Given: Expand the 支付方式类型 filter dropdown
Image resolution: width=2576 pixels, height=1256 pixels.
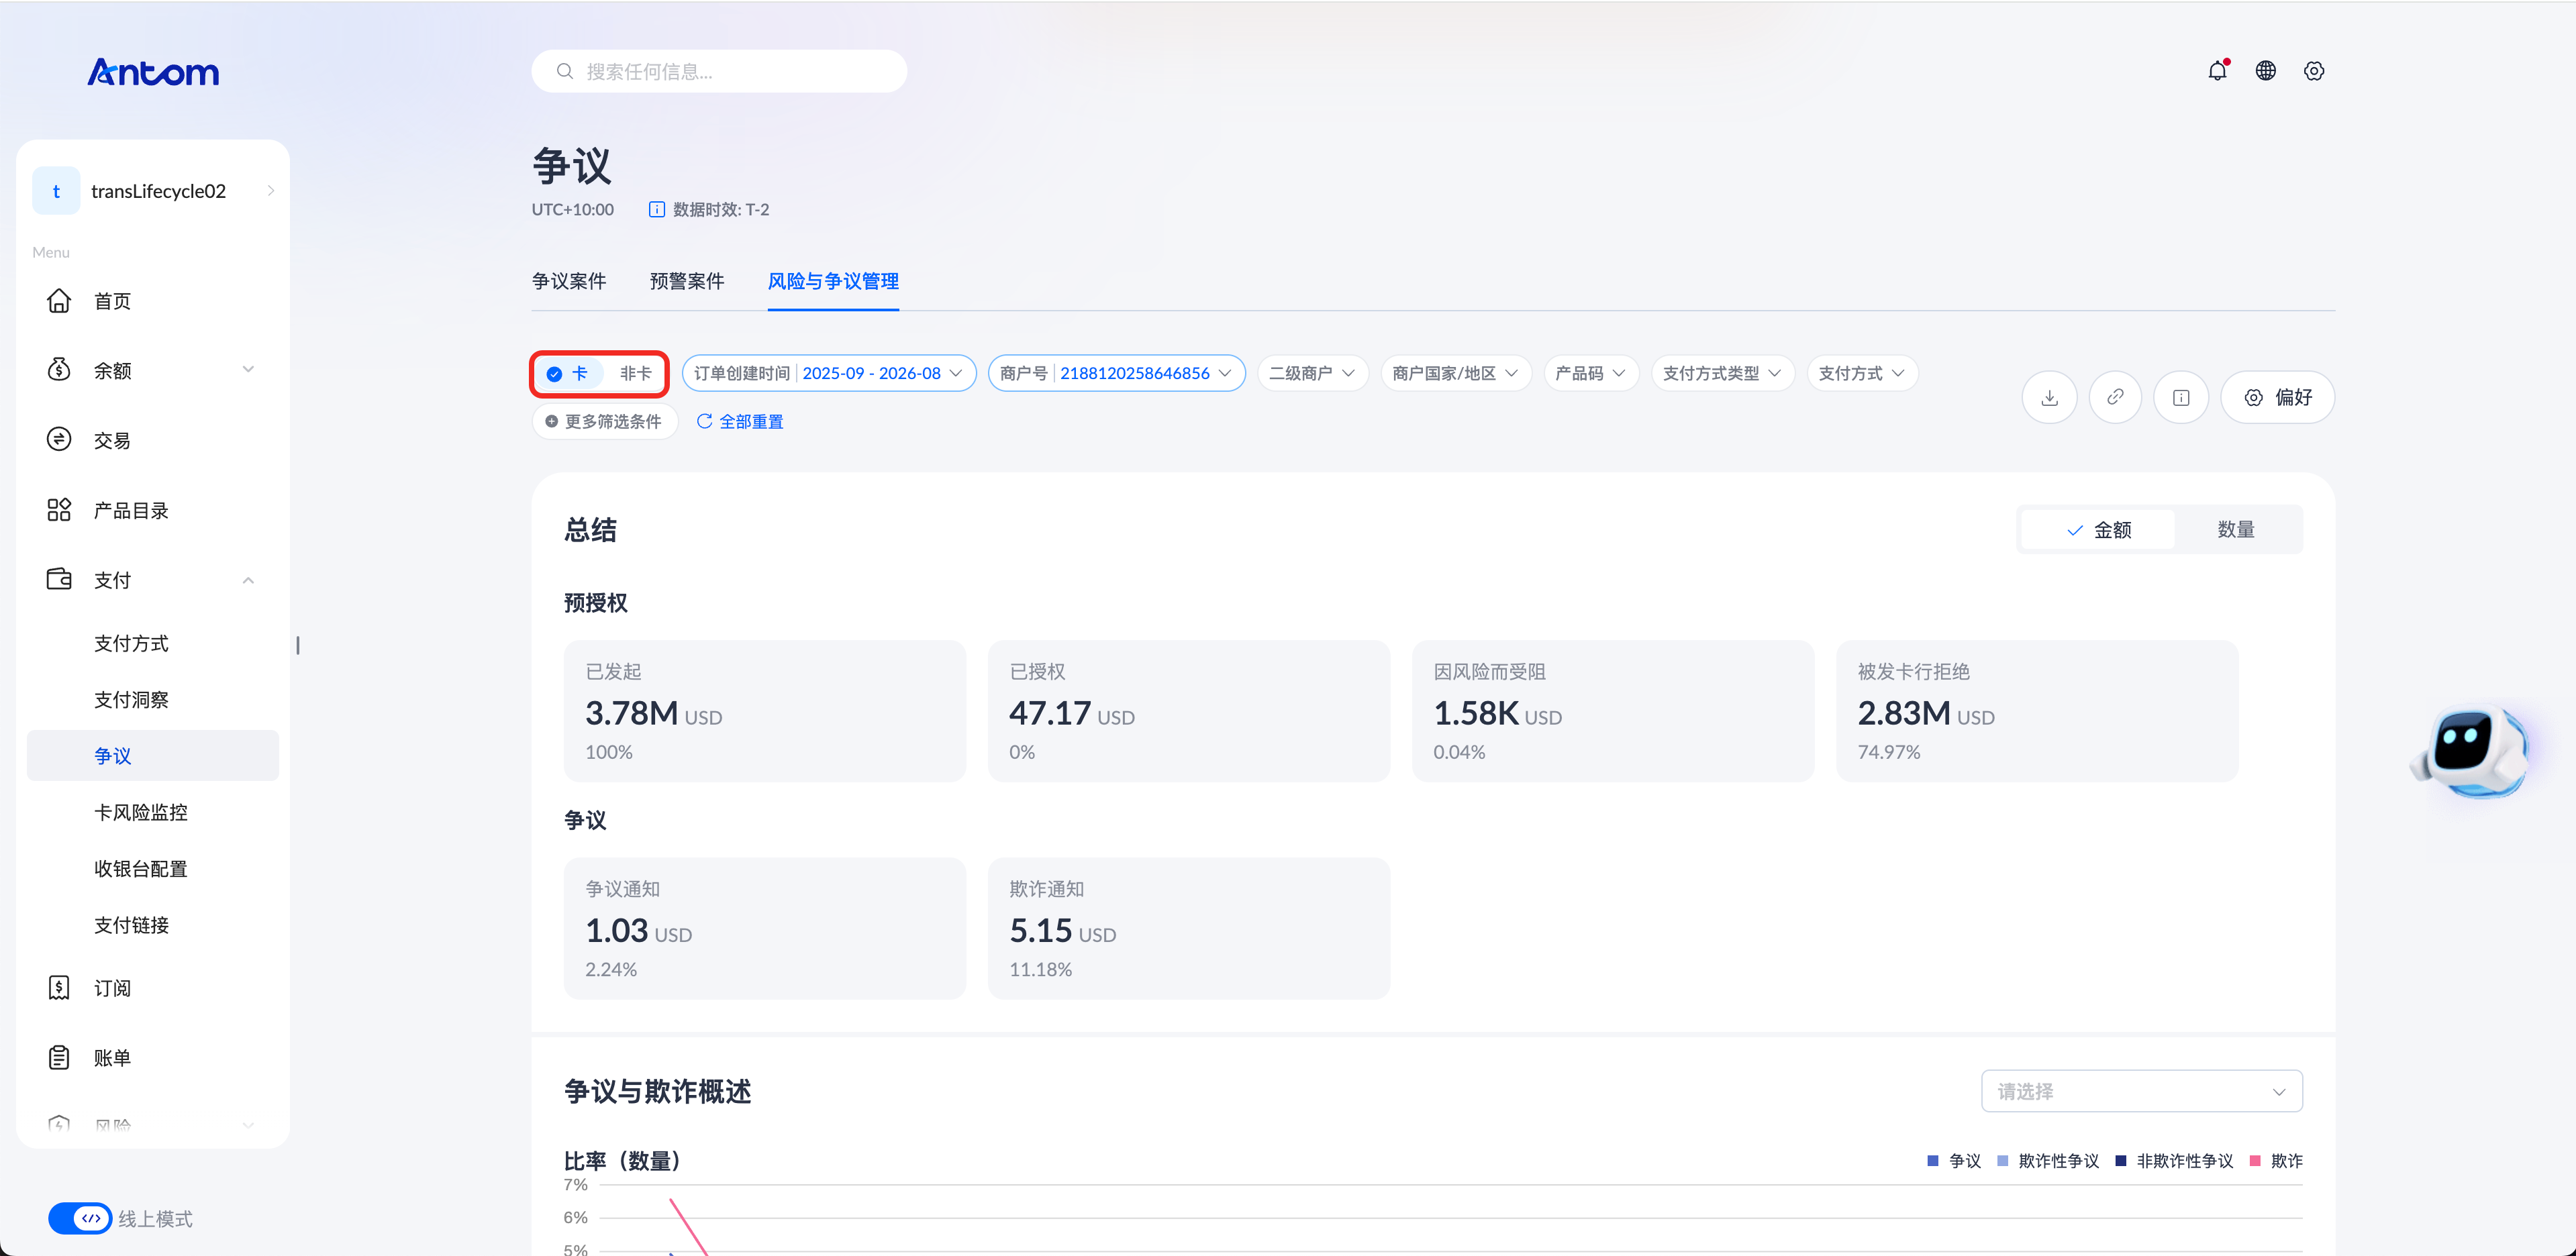Looking at the screenshot, I should coord(1721,373).
